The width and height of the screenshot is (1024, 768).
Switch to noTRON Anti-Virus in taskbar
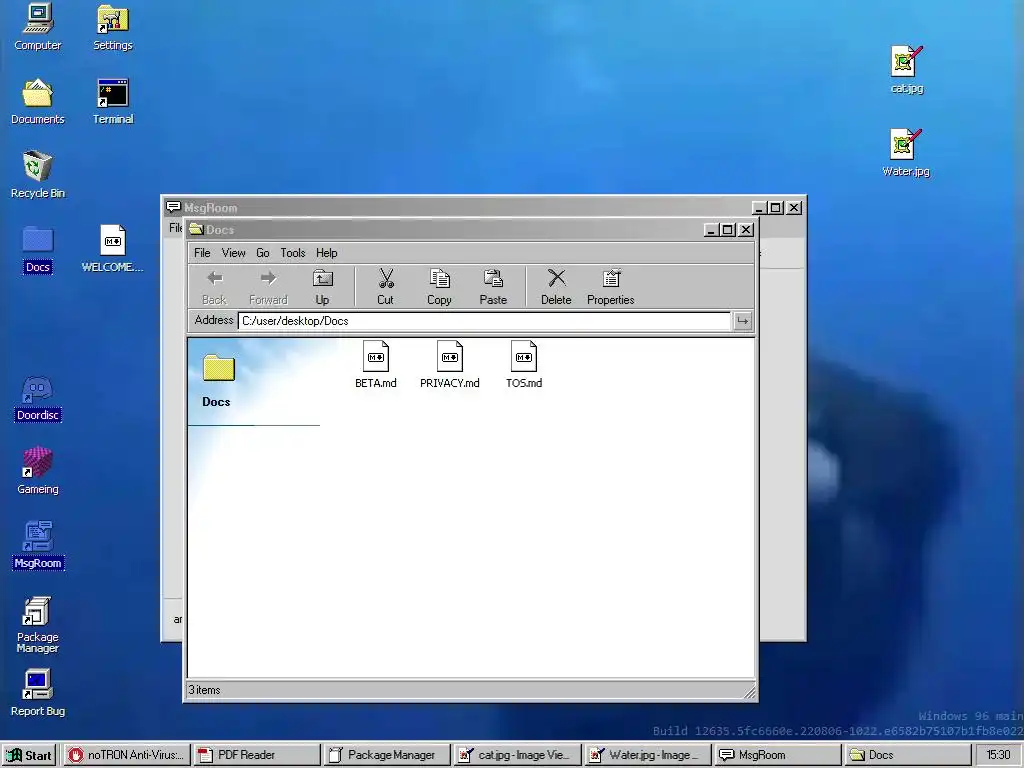127,755
